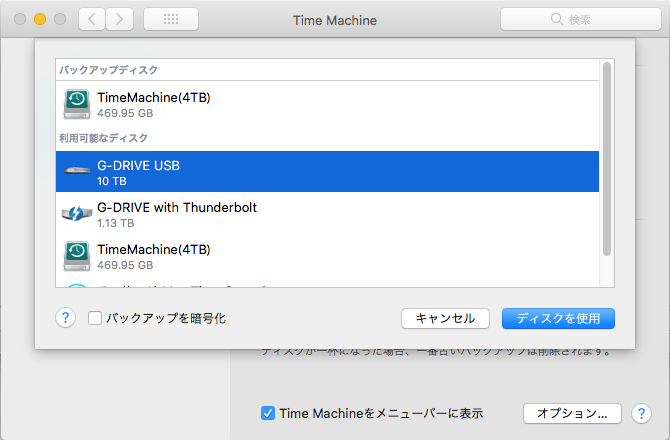This screenshot has width=670, height=440.
Task: Click the 1.13 TB size label
Action: click(115, 223)
